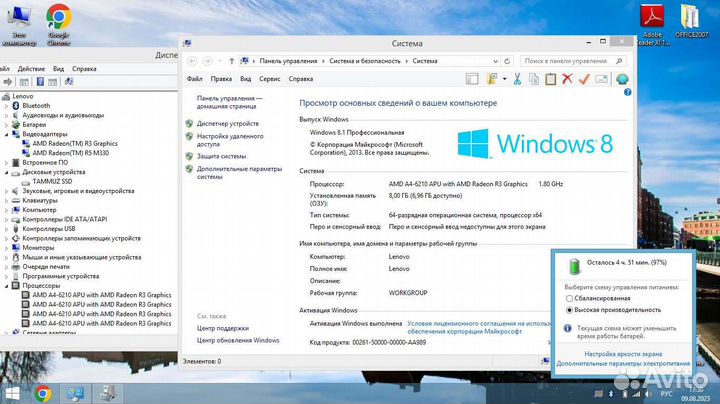The height and width of the screenshot is (404, 720).
Task: Open the Вид menu in Device Manager
Action: pyautogui.click(x=58, y=69)
